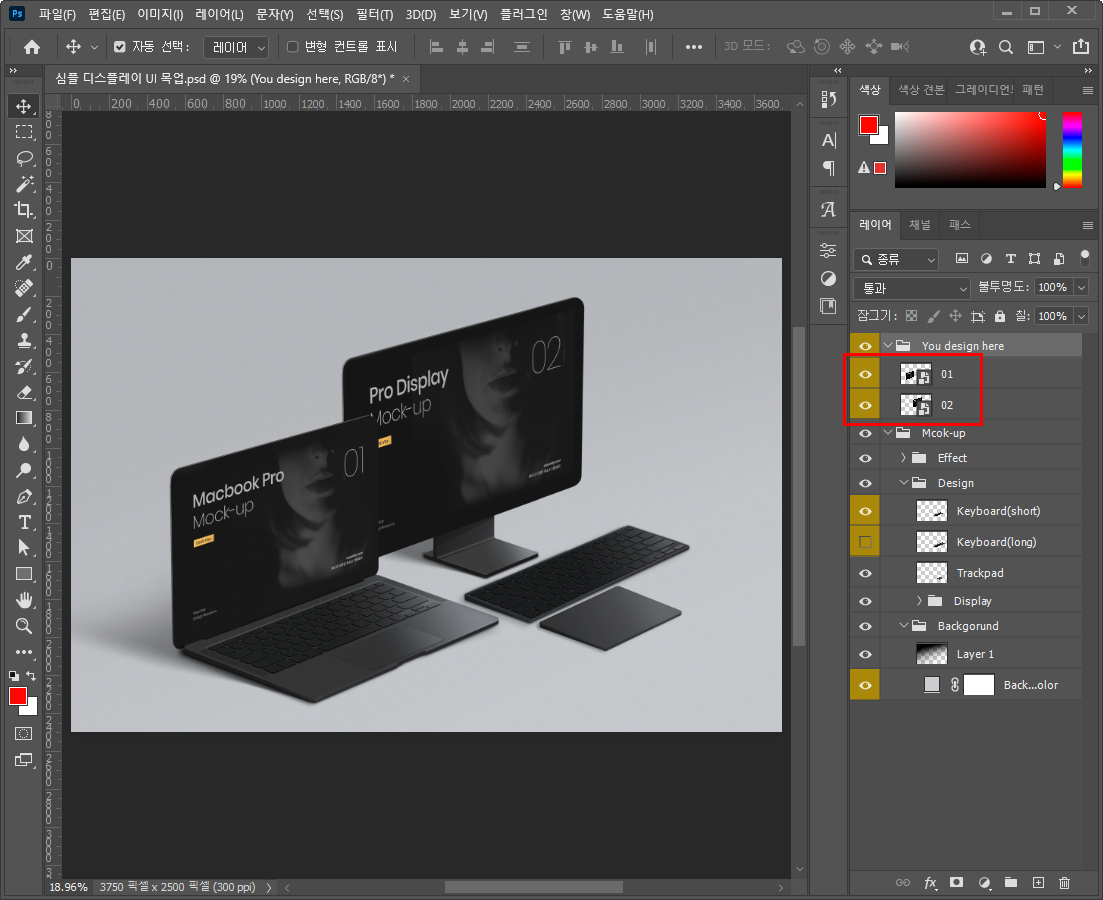This screenshot has width=1103, height=900.
Task: Create a new layer with plus icon
Action: coord(1038,882)
